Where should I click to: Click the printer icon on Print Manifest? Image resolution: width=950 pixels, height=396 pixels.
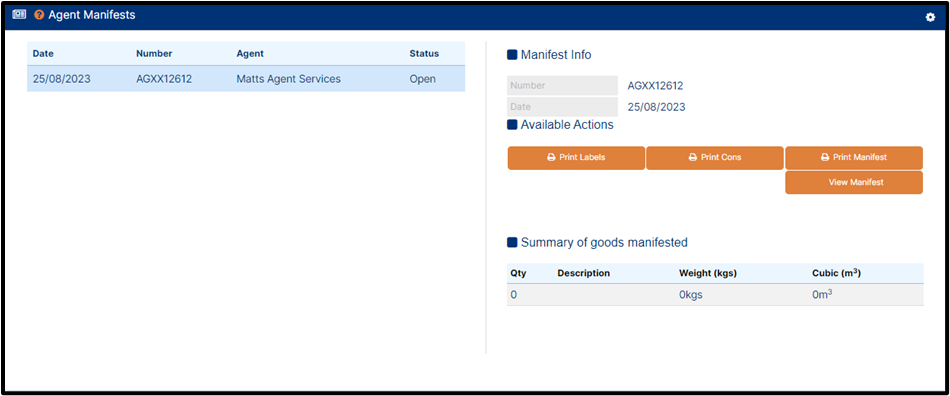[x=825, y=157]
